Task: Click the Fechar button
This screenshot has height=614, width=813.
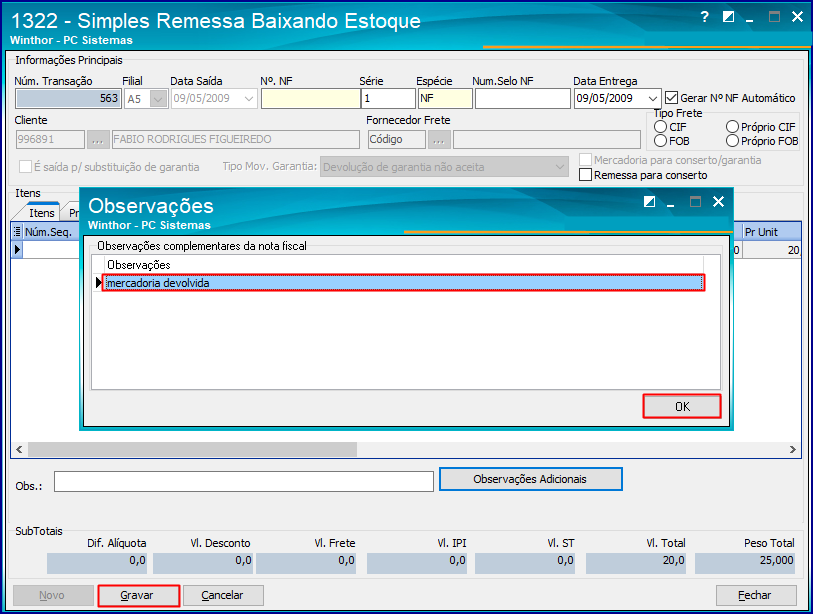Action: [x=756, y=595]
